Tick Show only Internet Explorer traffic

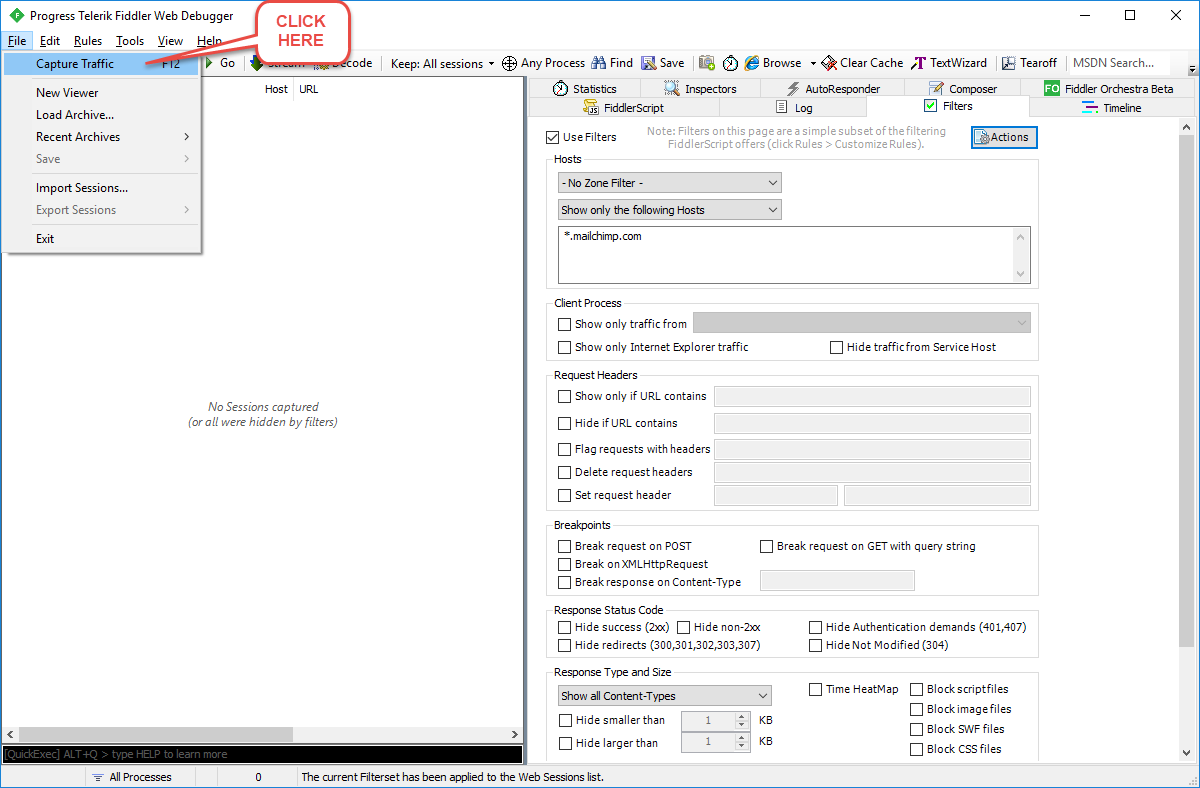click(565, 347)
